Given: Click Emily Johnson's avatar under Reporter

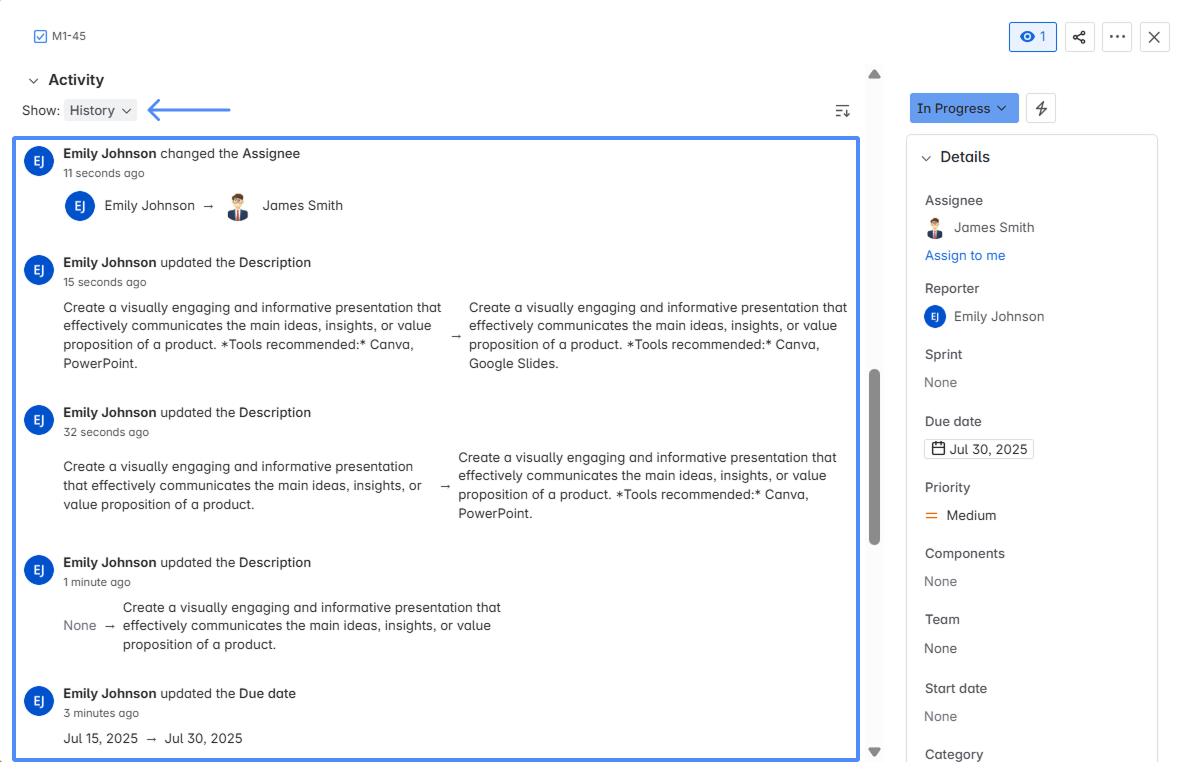Looking at the screenshot, I should click(x=934, y=316).
